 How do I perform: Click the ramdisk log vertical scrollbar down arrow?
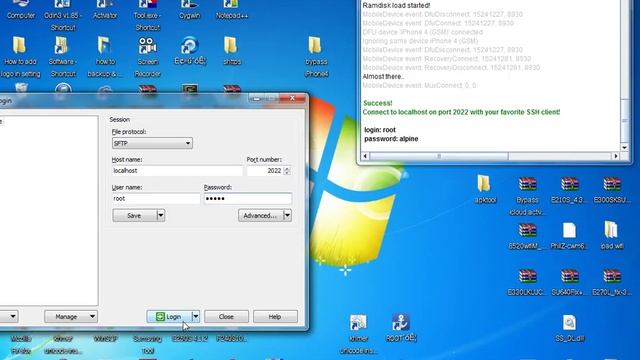point(624,147)
